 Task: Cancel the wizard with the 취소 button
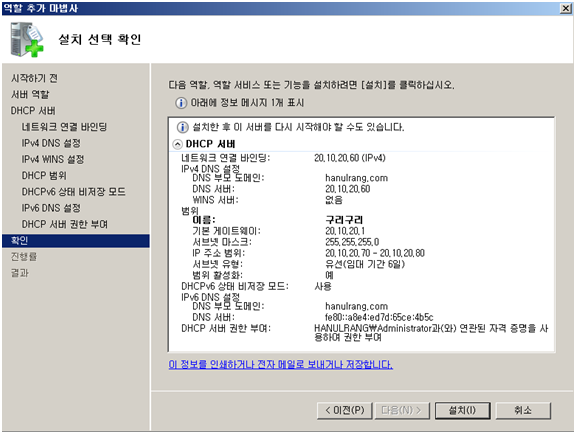tap(523, 410)
